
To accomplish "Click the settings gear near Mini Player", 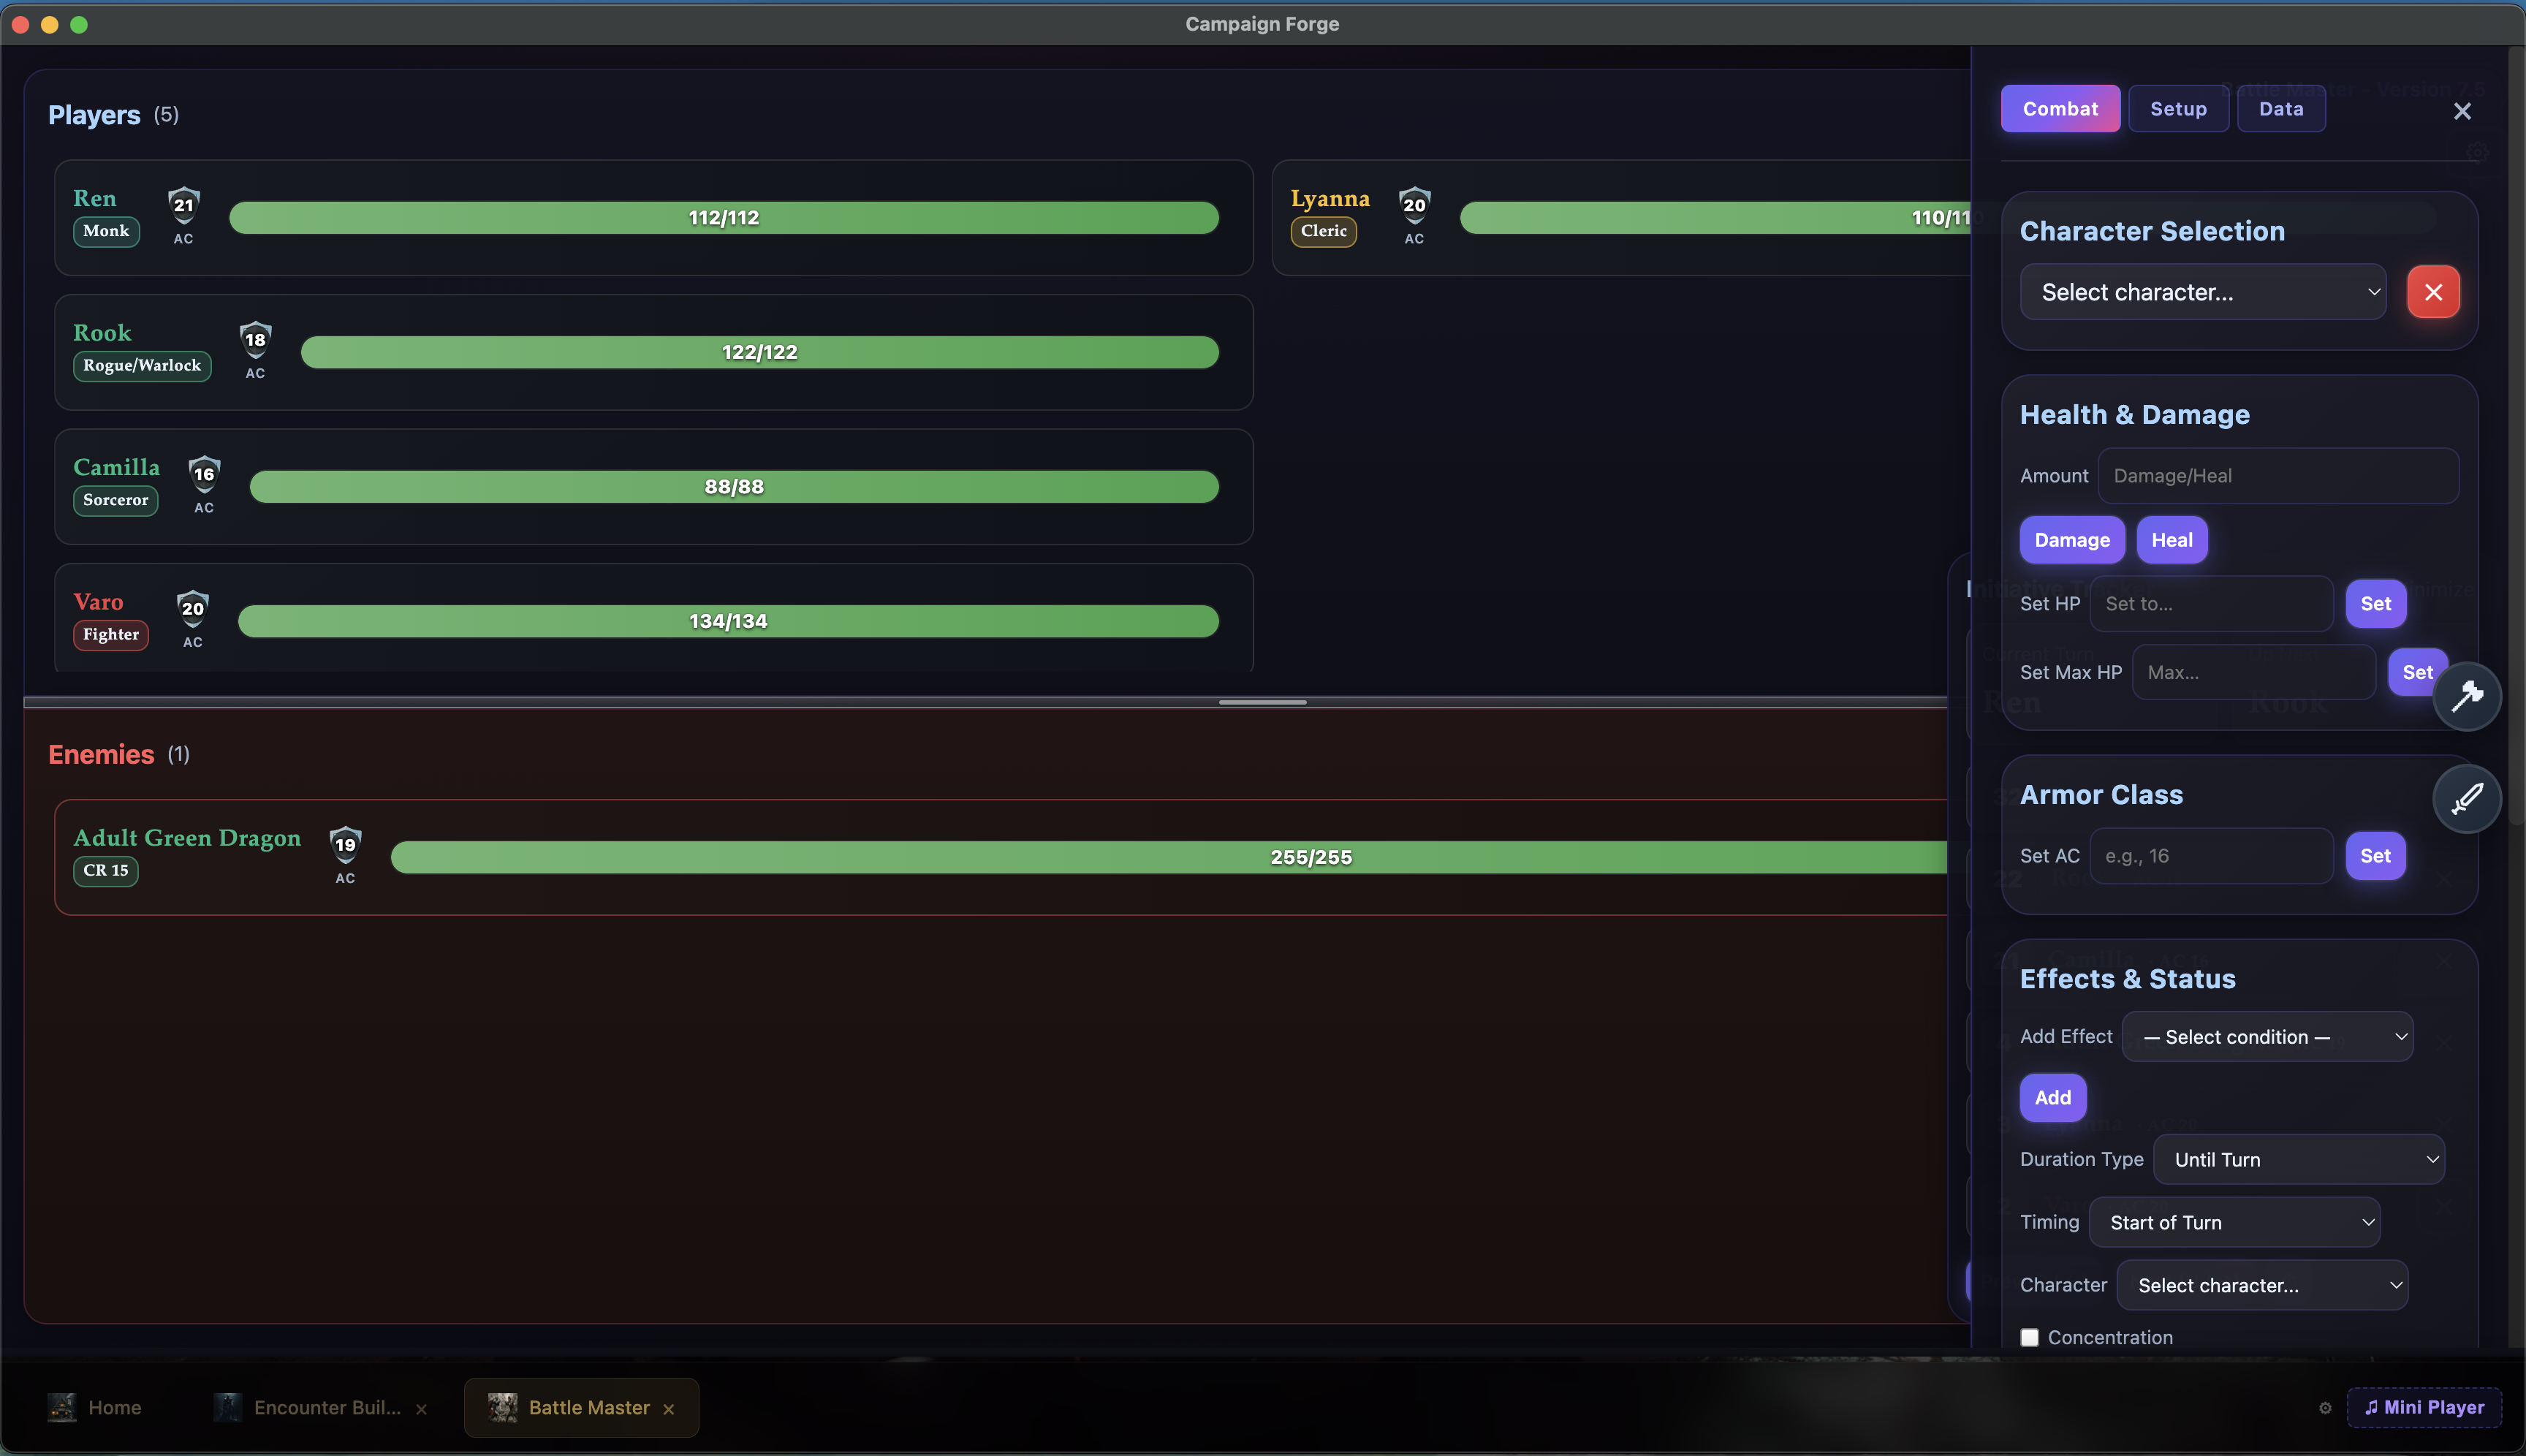I will point(2325,1408).
